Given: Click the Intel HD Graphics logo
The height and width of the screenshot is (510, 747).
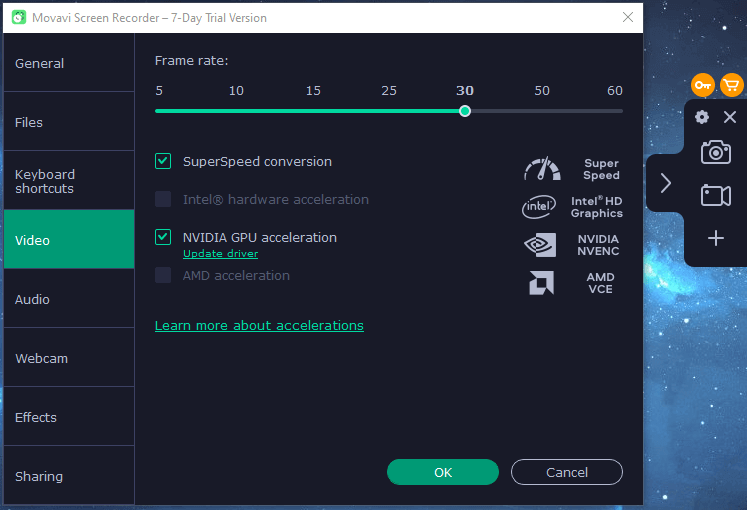Looking at the screenshot, I should point(539,207).
